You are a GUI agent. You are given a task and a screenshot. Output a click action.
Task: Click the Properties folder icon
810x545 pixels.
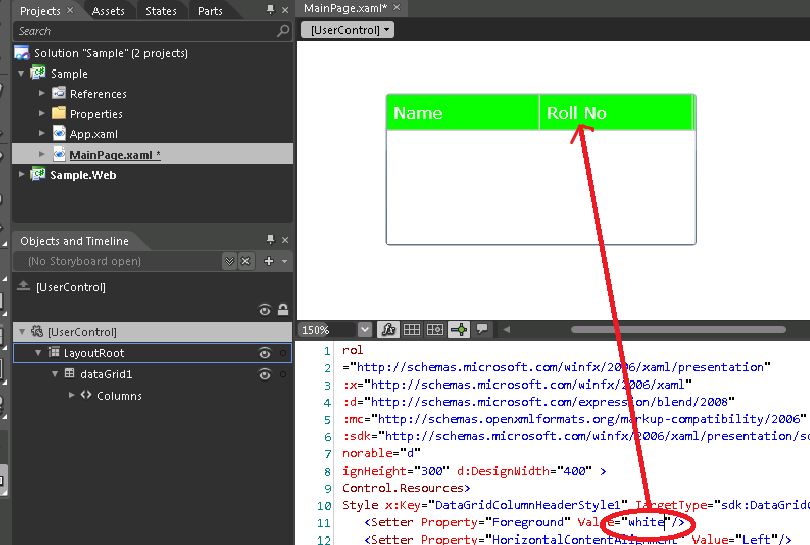tap(59, 113)
